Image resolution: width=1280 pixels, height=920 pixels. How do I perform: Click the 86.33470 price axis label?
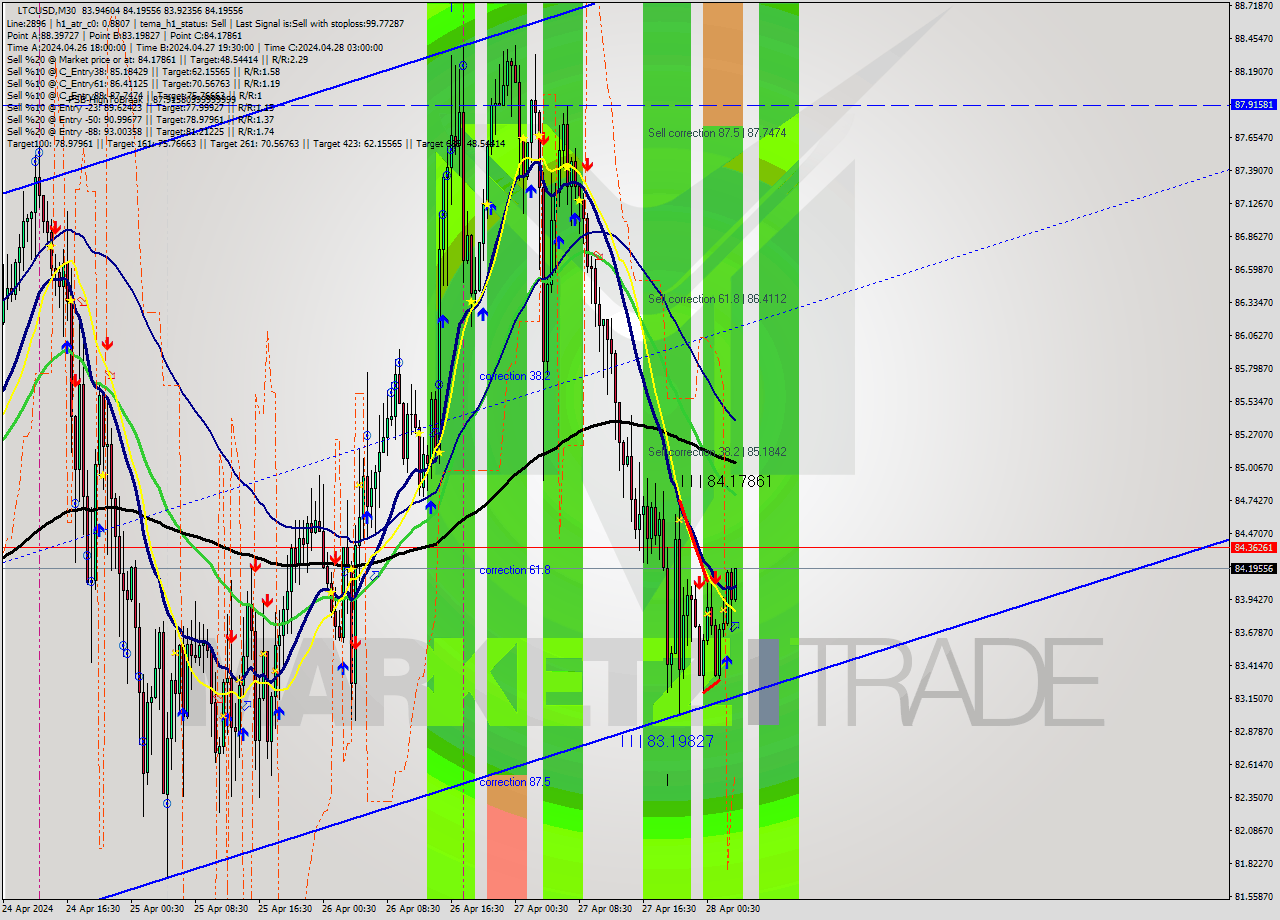coord(1253,302)
